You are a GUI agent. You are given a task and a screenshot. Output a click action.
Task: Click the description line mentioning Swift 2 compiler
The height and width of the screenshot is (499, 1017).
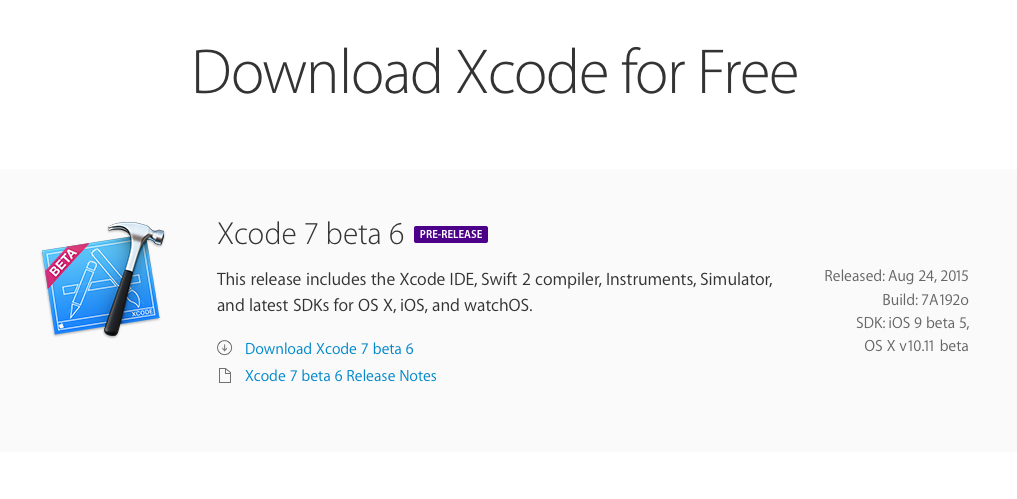point(494,277)
